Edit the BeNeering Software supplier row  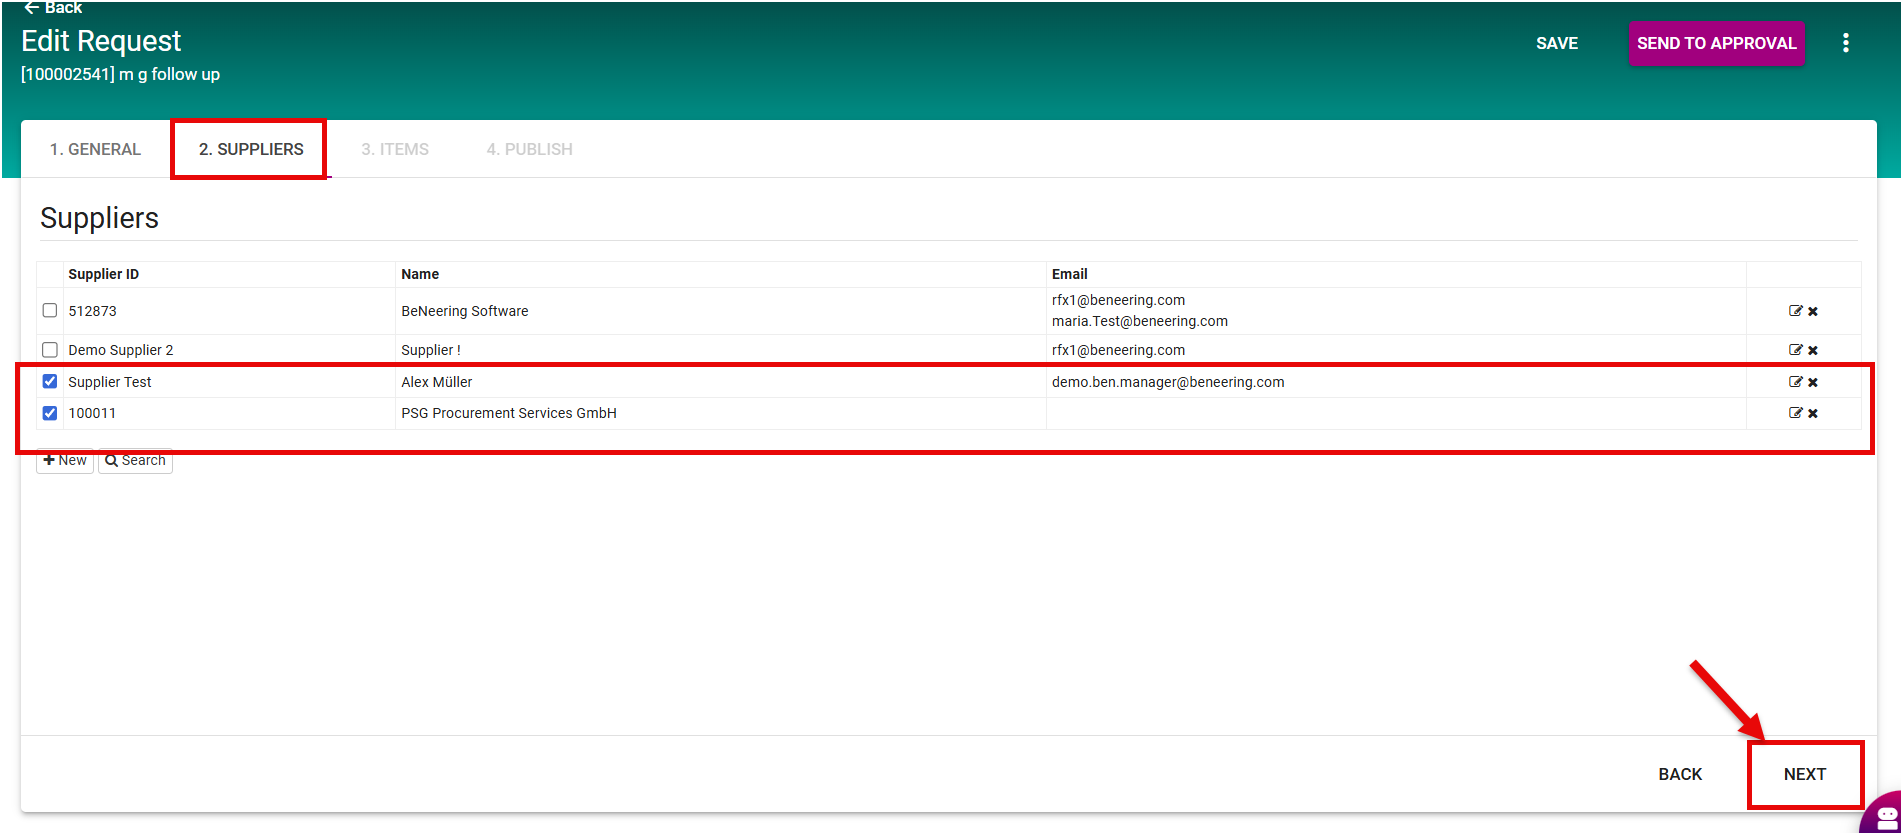click(x=1795, y=311)
